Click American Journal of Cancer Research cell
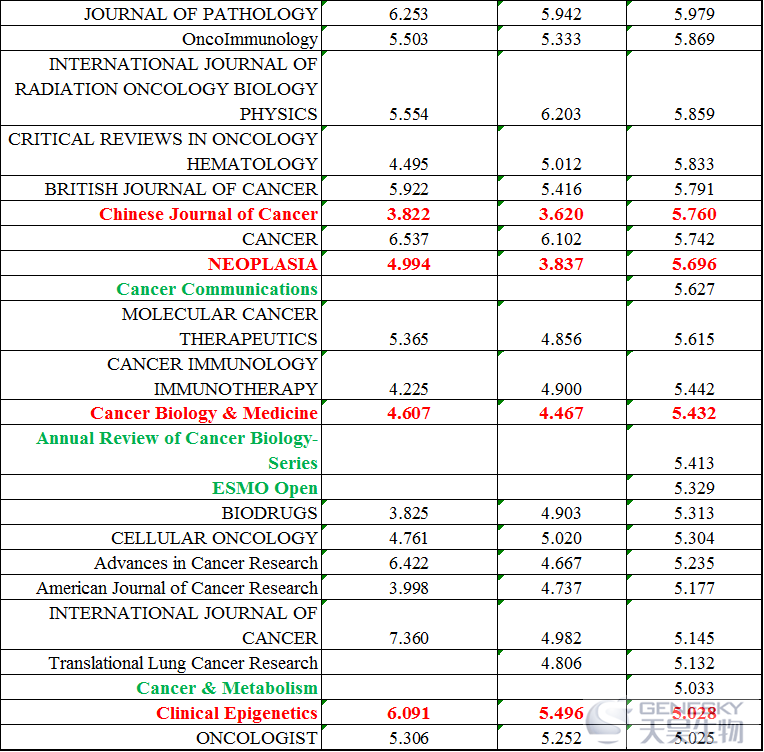764x752 pixels. click(x=161, y=587)
